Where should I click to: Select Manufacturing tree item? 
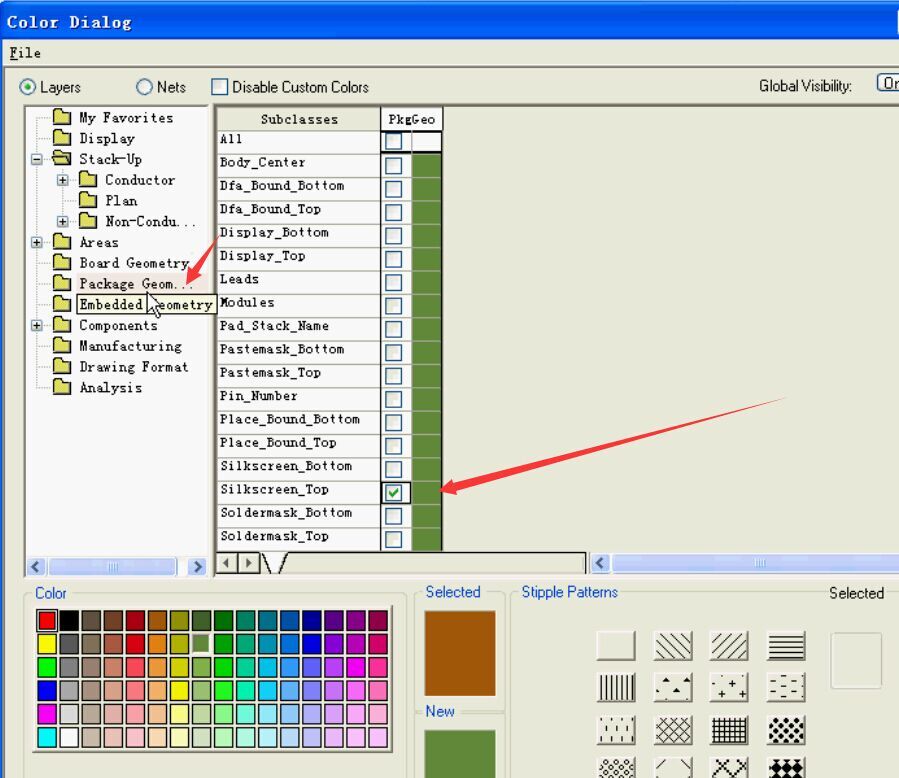pyautogui.click(x=131, y=346)
